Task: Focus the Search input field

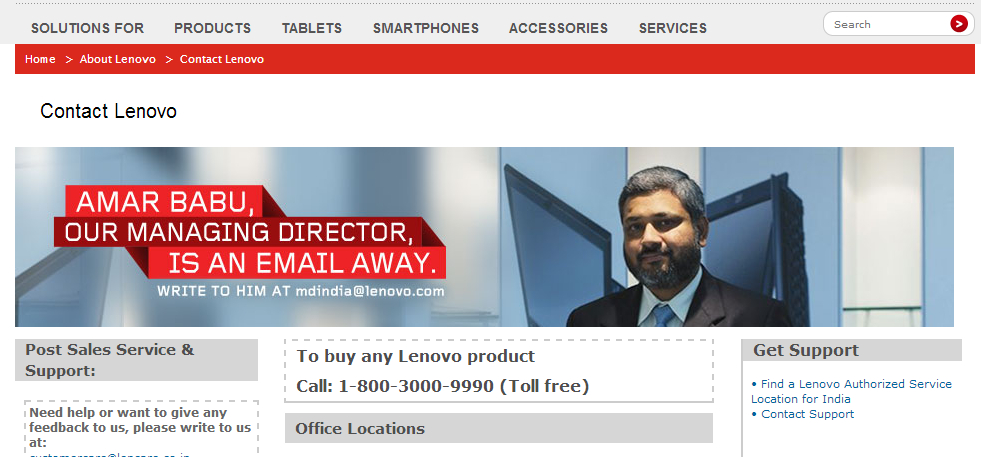Action: tap(888, 24)
